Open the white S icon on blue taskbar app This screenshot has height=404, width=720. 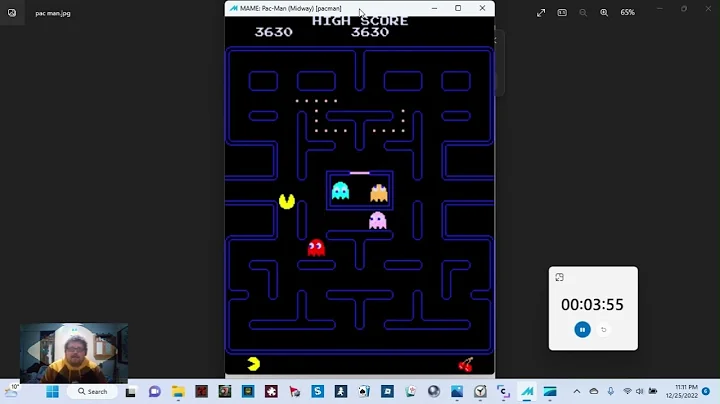tap(318, 392)
